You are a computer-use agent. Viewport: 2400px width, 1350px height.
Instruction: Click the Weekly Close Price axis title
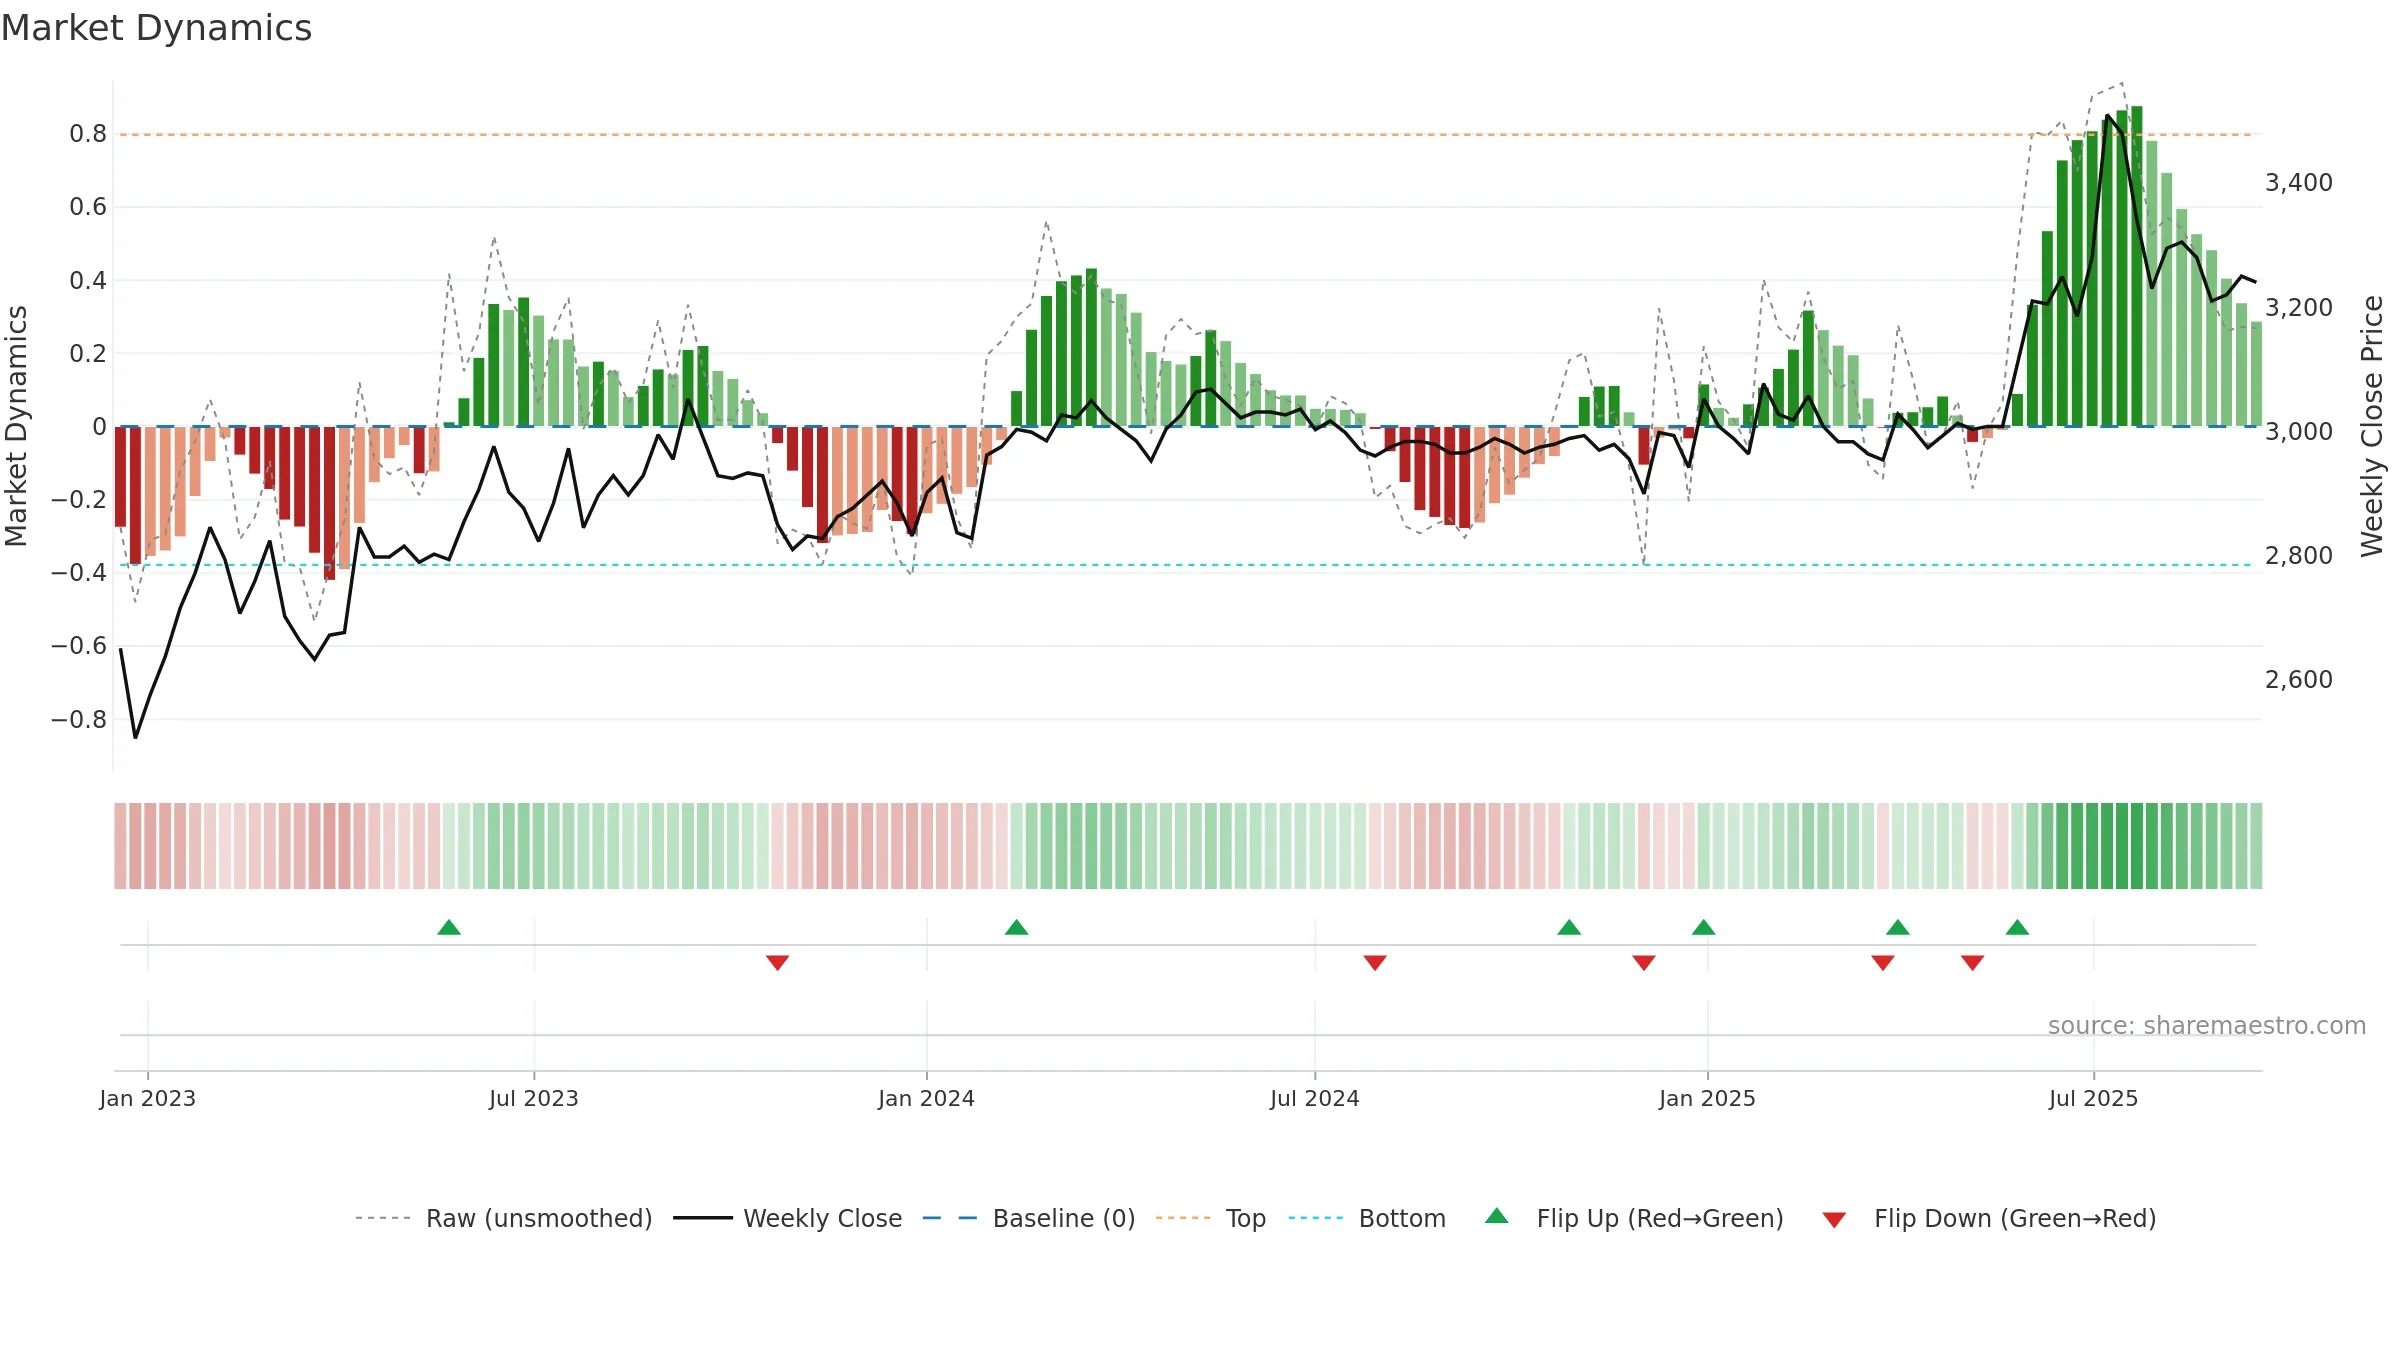click(x=2372, y=426)
